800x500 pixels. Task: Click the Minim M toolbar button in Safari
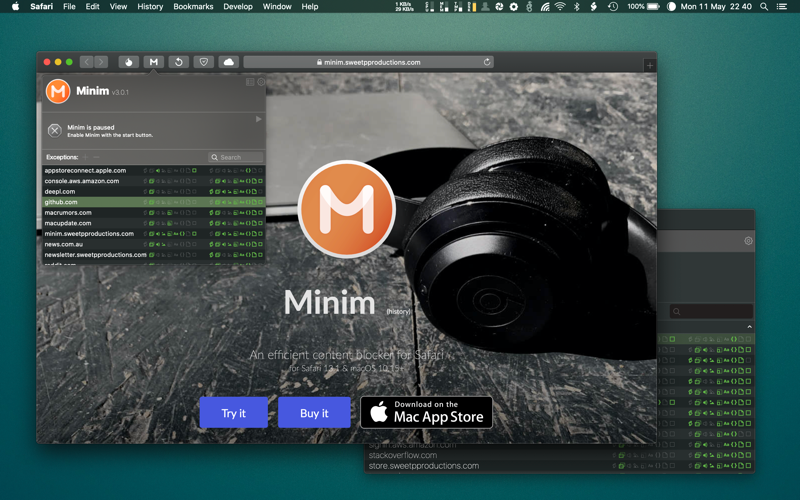[154, 62]
